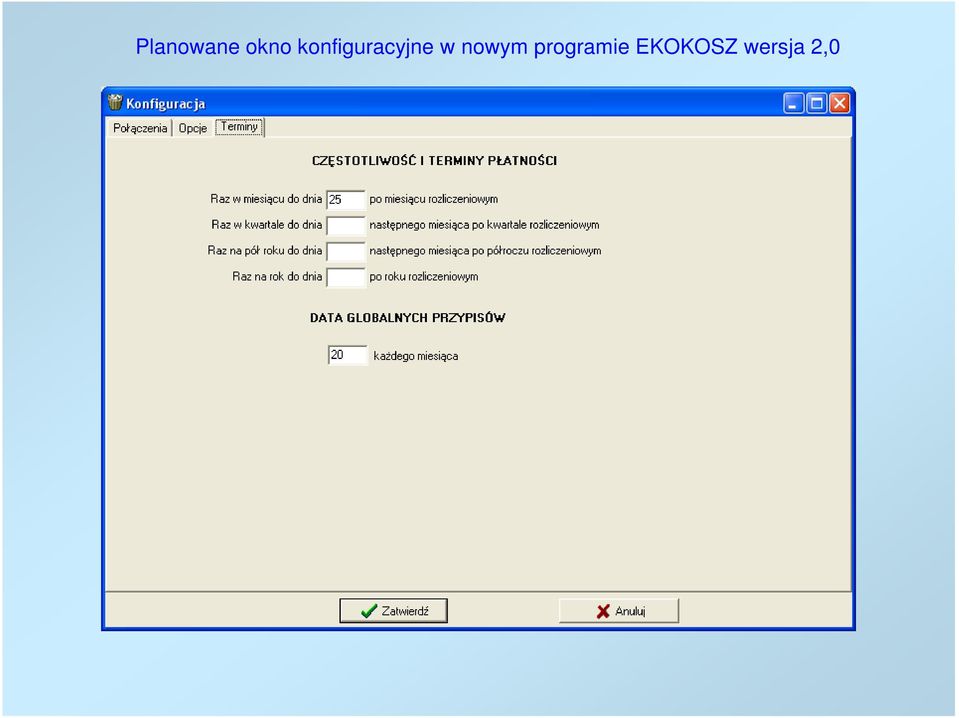Click the Raz na rok do dnia field
959x718 pixels.
(346, 277)
